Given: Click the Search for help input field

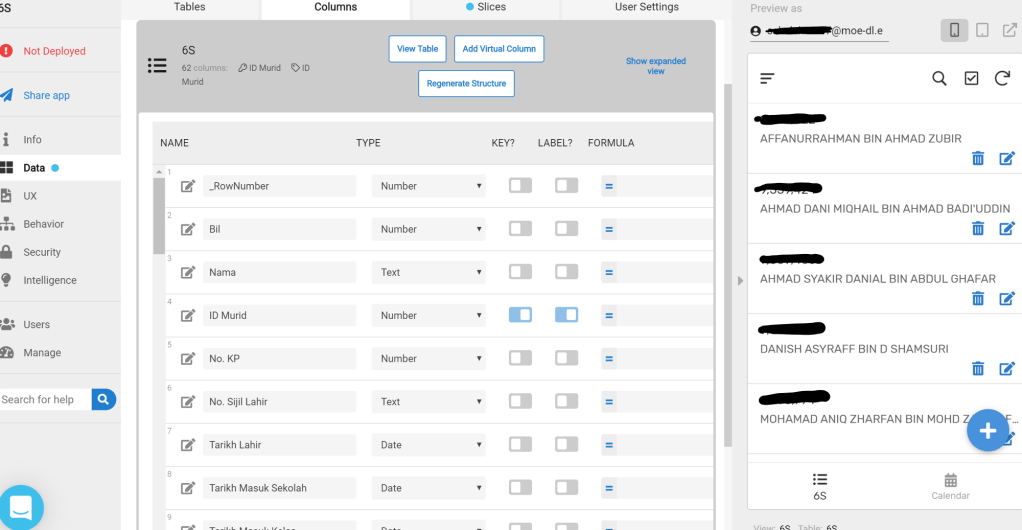Looking at the screenshot, I should (x=44, y=400).
